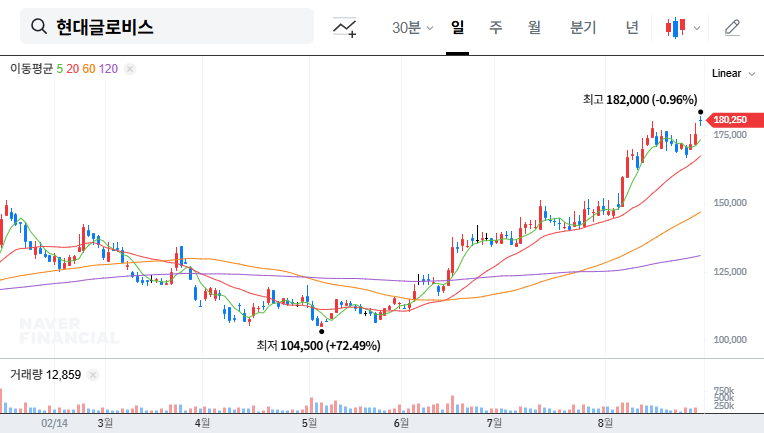
Task: Click the 이동평균 indicator label
Action: pos(31,69)
